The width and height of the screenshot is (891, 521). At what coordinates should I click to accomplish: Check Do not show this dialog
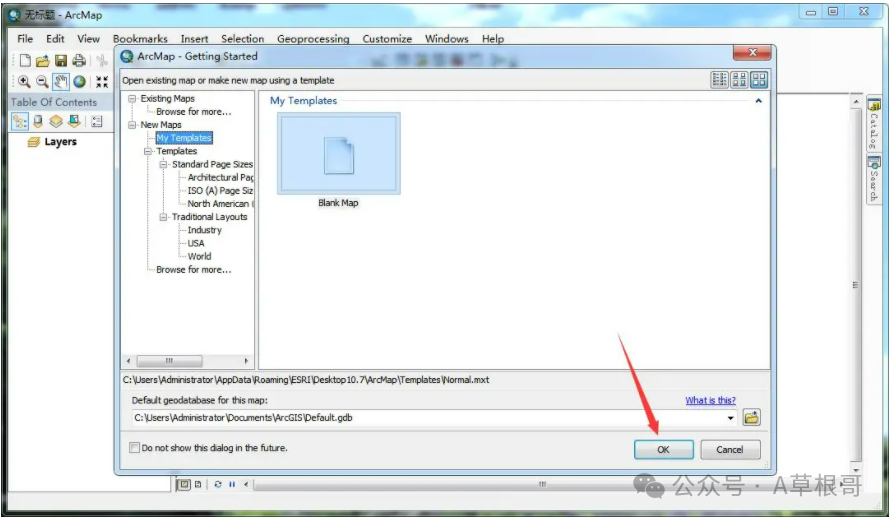[134, 448]
